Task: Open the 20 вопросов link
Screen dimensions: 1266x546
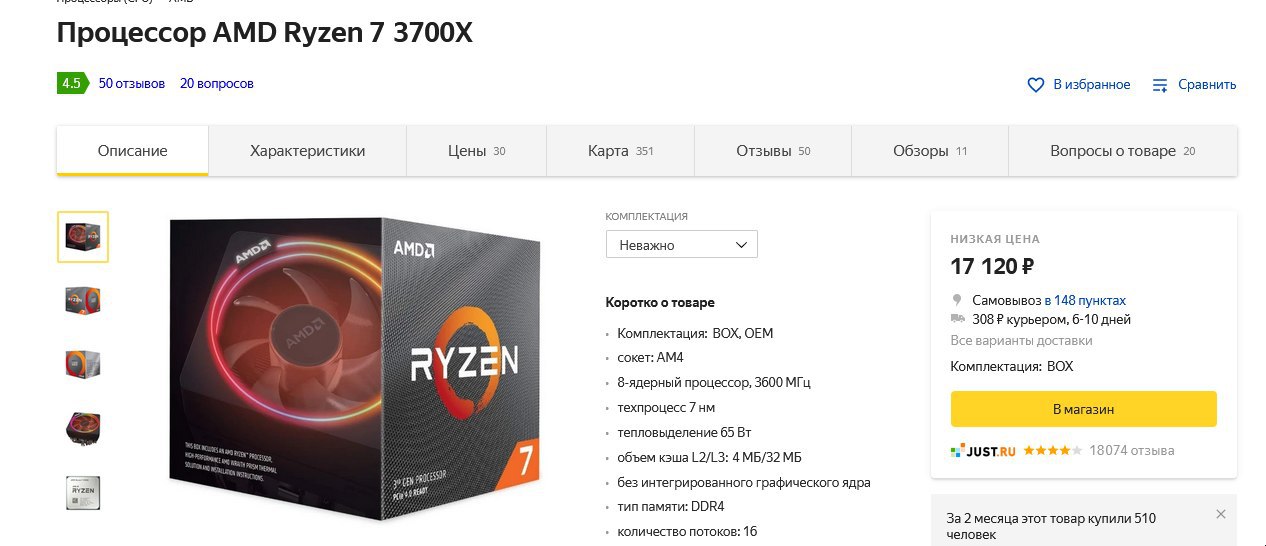Action: pyautogui.click(x=217, y=84)
